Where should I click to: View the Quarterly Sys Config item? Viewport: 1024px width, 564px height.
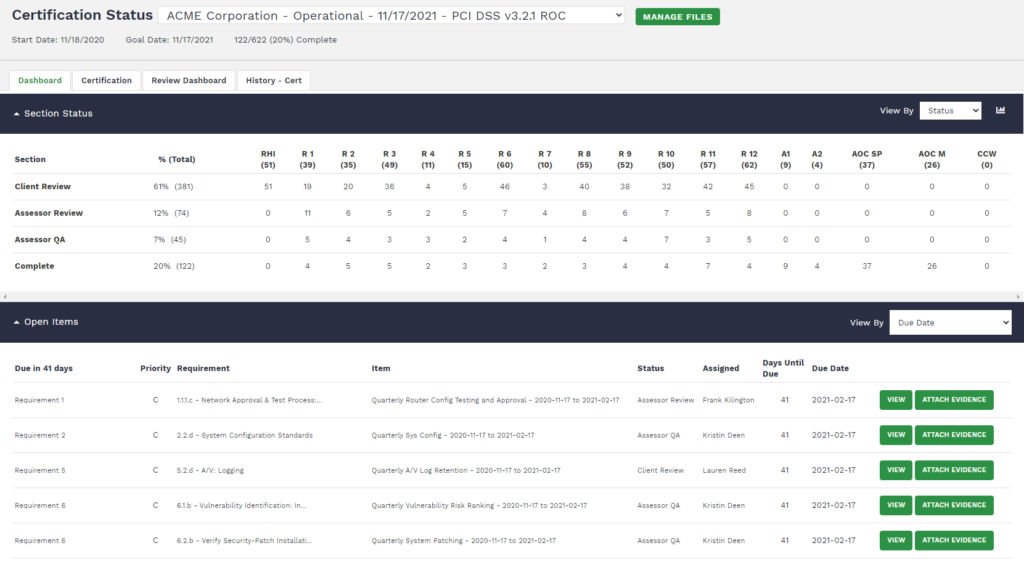pos(895,435)
